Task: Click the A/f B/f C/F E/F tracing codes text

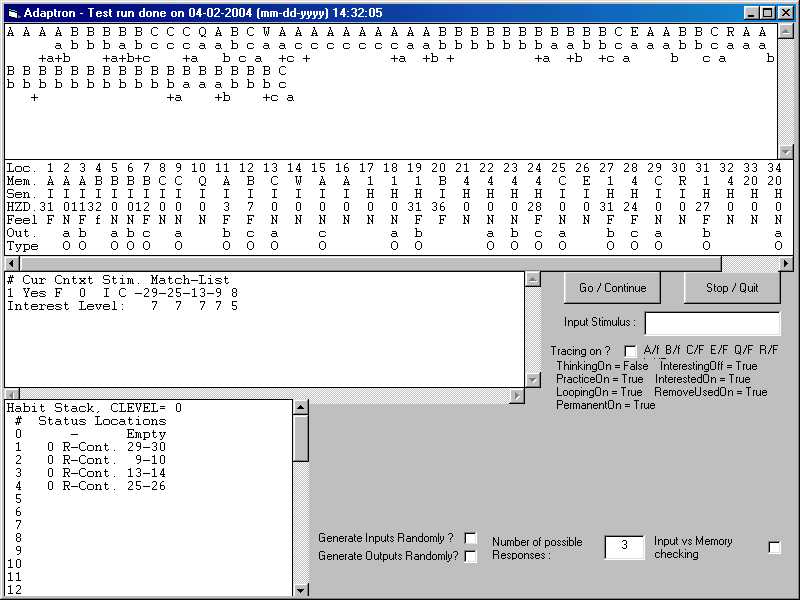Action: [x=711, y=350]
